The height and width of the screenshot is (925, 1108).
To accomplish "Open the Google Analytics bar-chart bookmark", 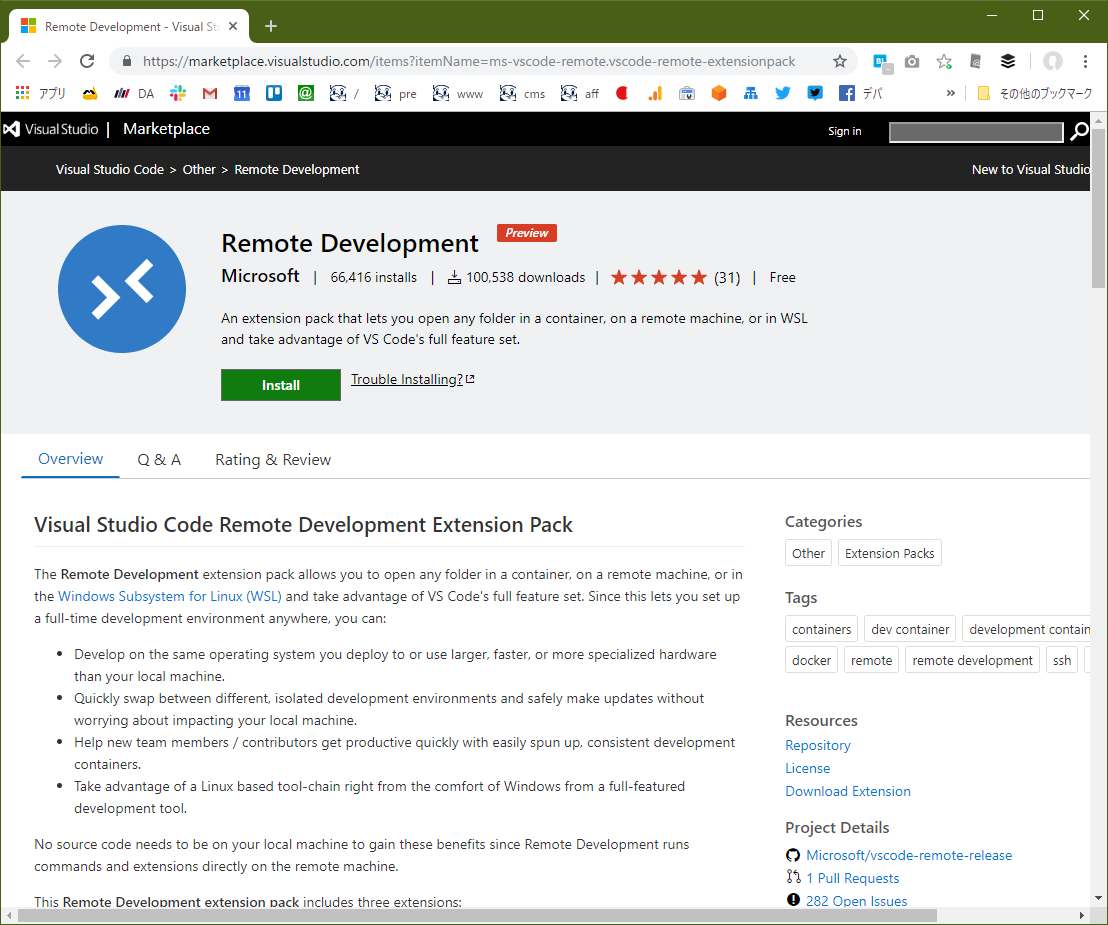I will coord(655,93).
